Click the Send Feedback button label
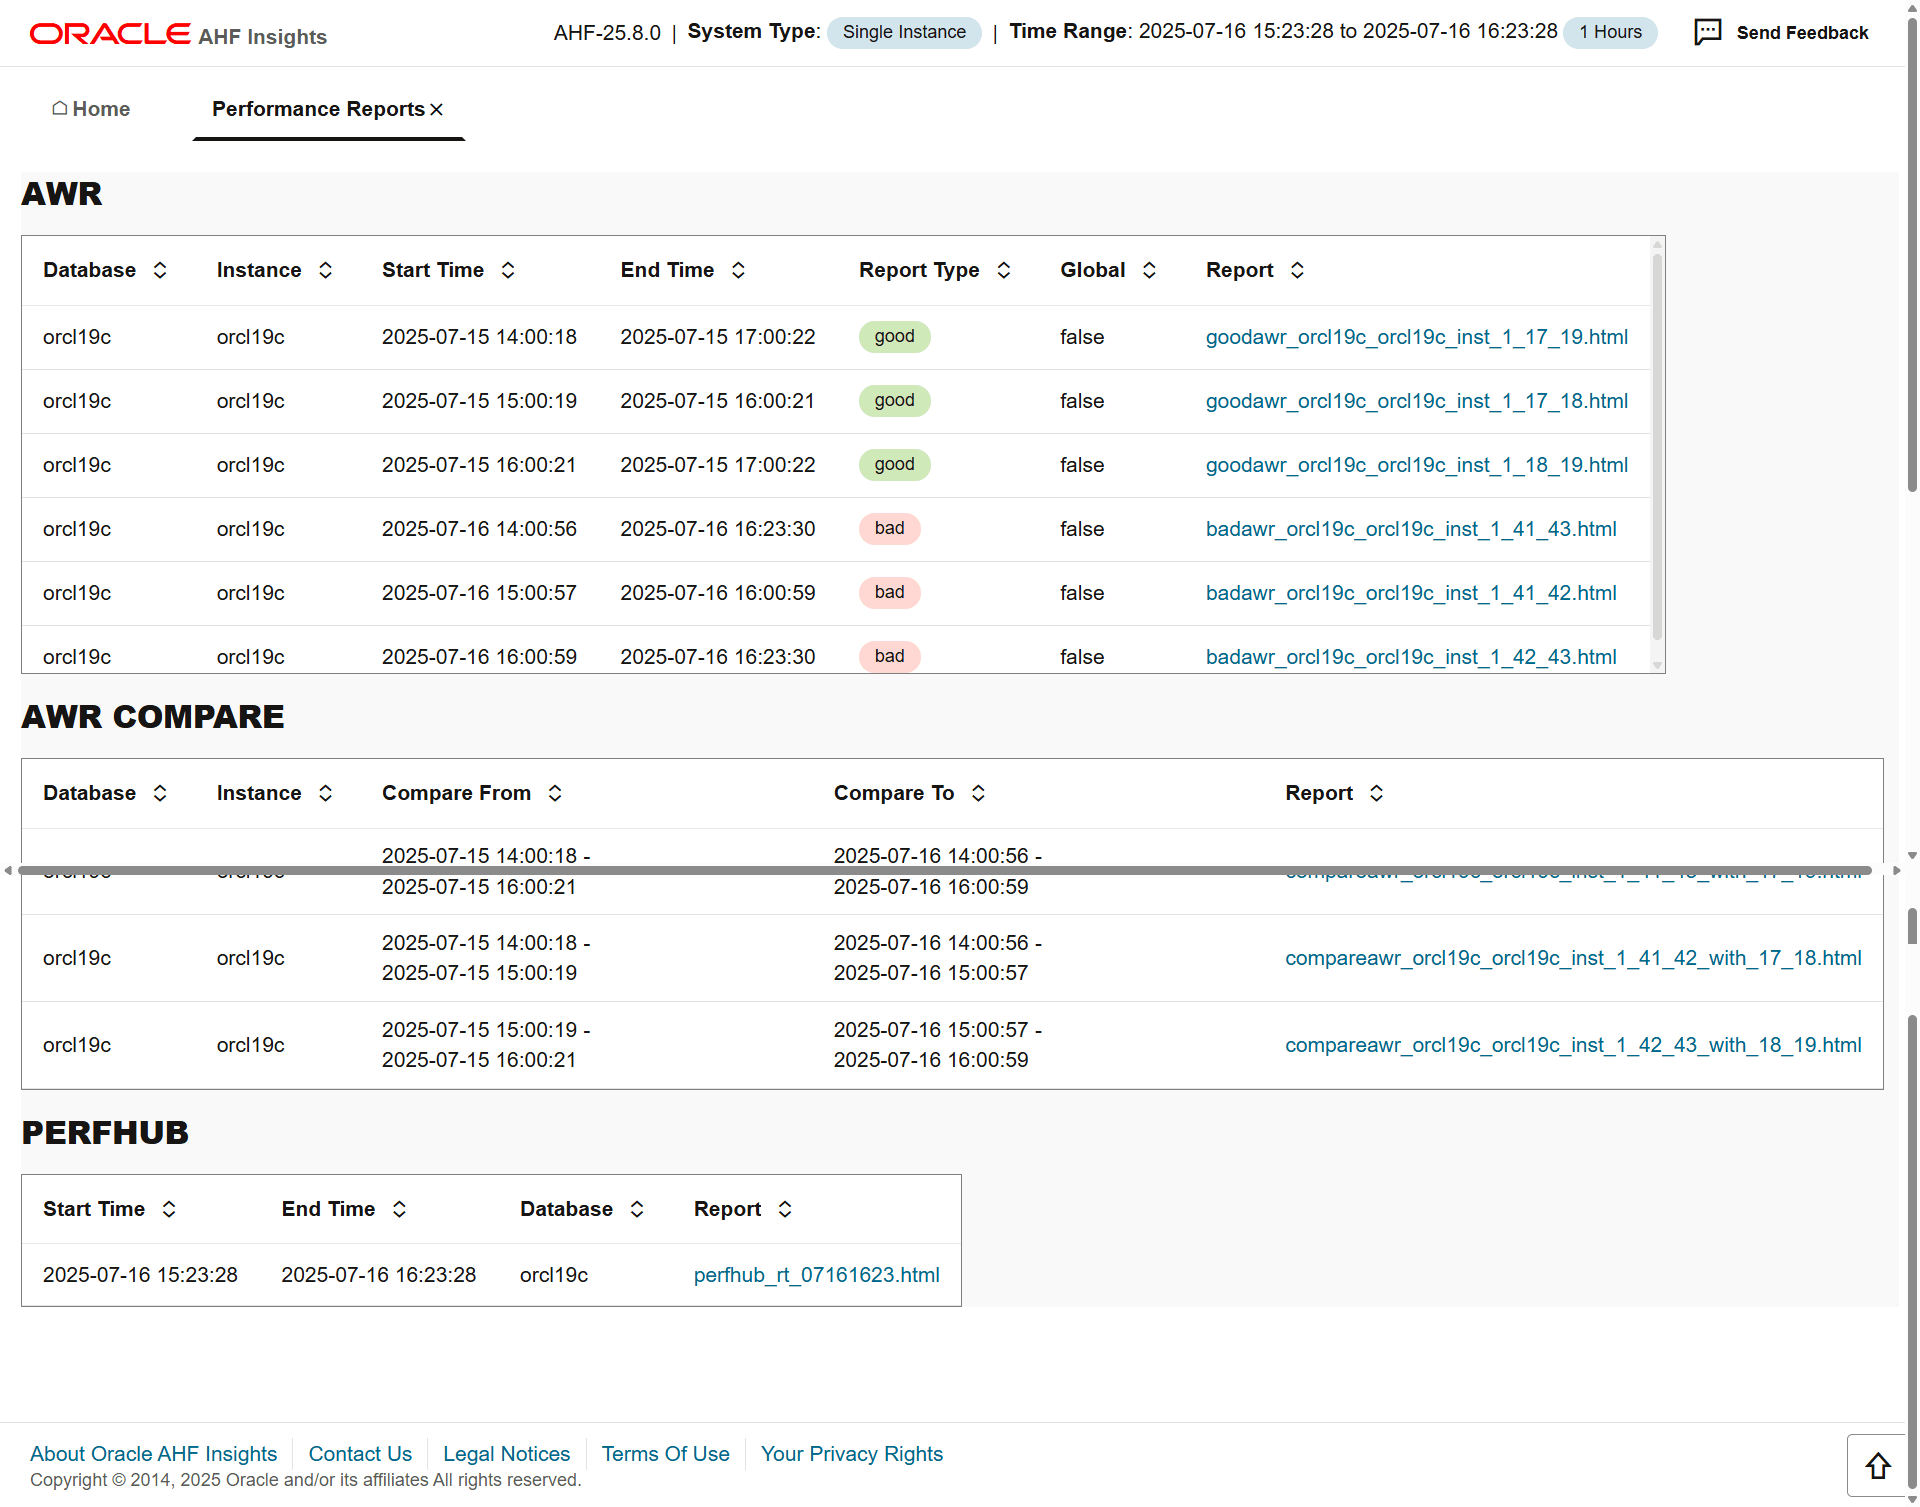 1802,33
